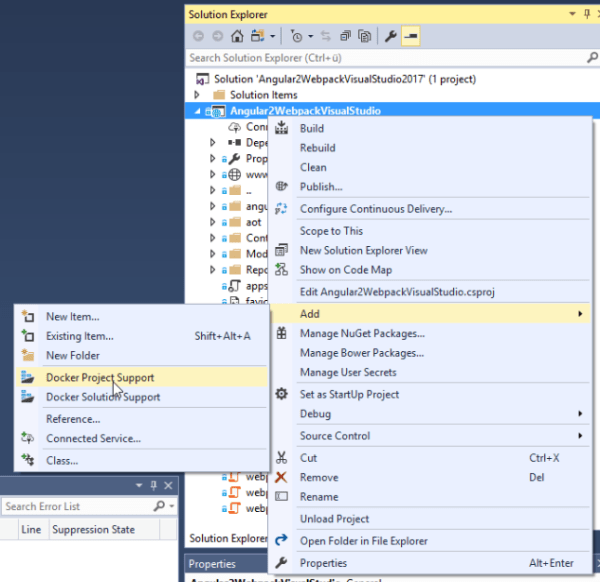Click the Sync with Active Document icon
The image size is (600, 582).
coord(326,36)
